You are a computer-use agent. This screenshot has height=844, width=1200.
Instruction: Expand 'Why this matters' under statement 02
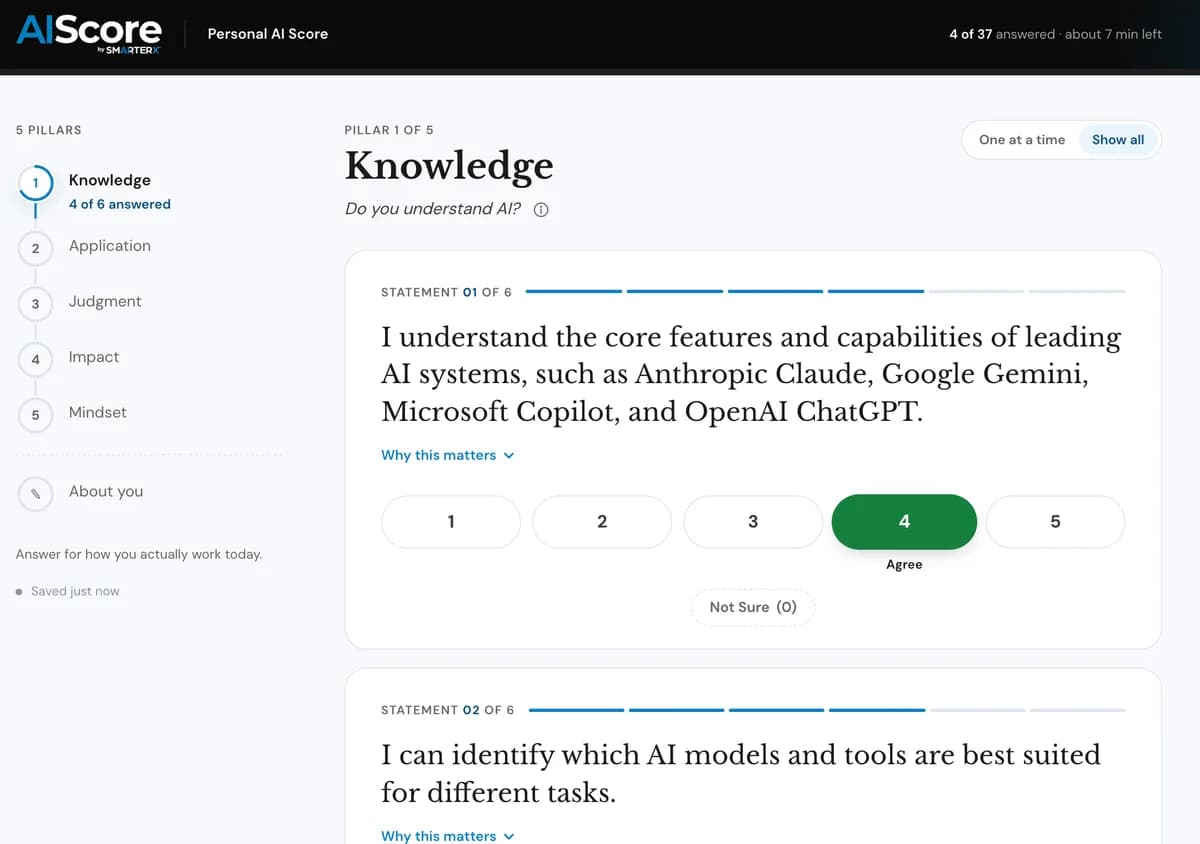coord(448,836)
